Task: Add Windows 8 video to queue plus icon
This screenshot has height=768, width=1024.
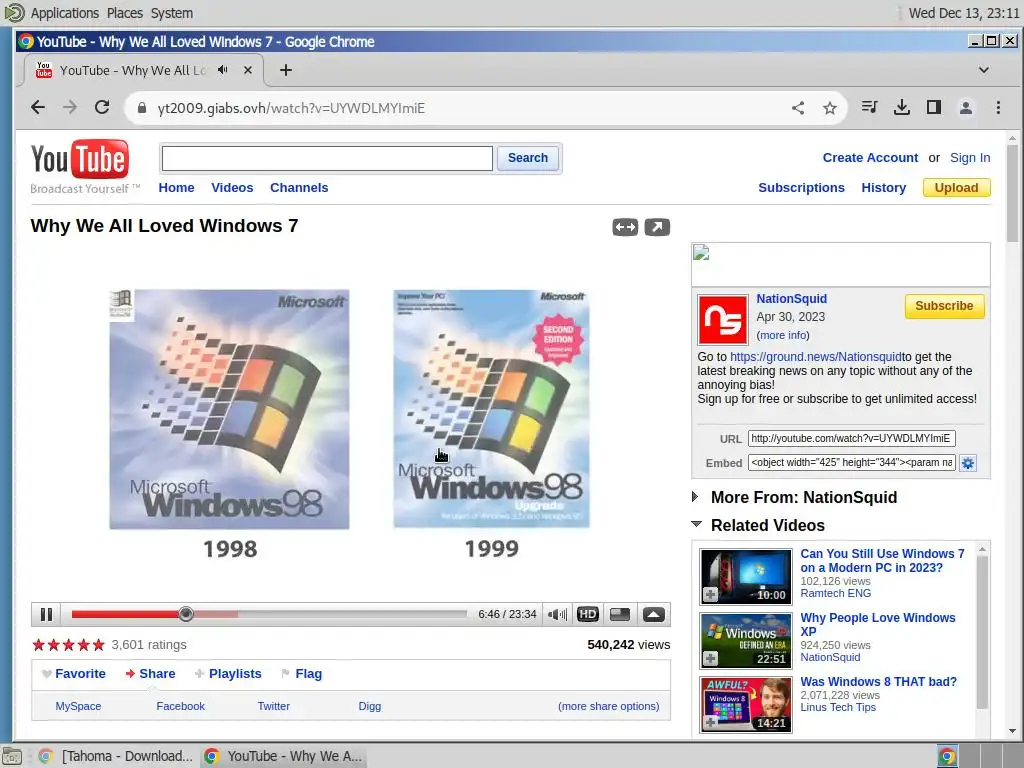Action: [711, 722]
